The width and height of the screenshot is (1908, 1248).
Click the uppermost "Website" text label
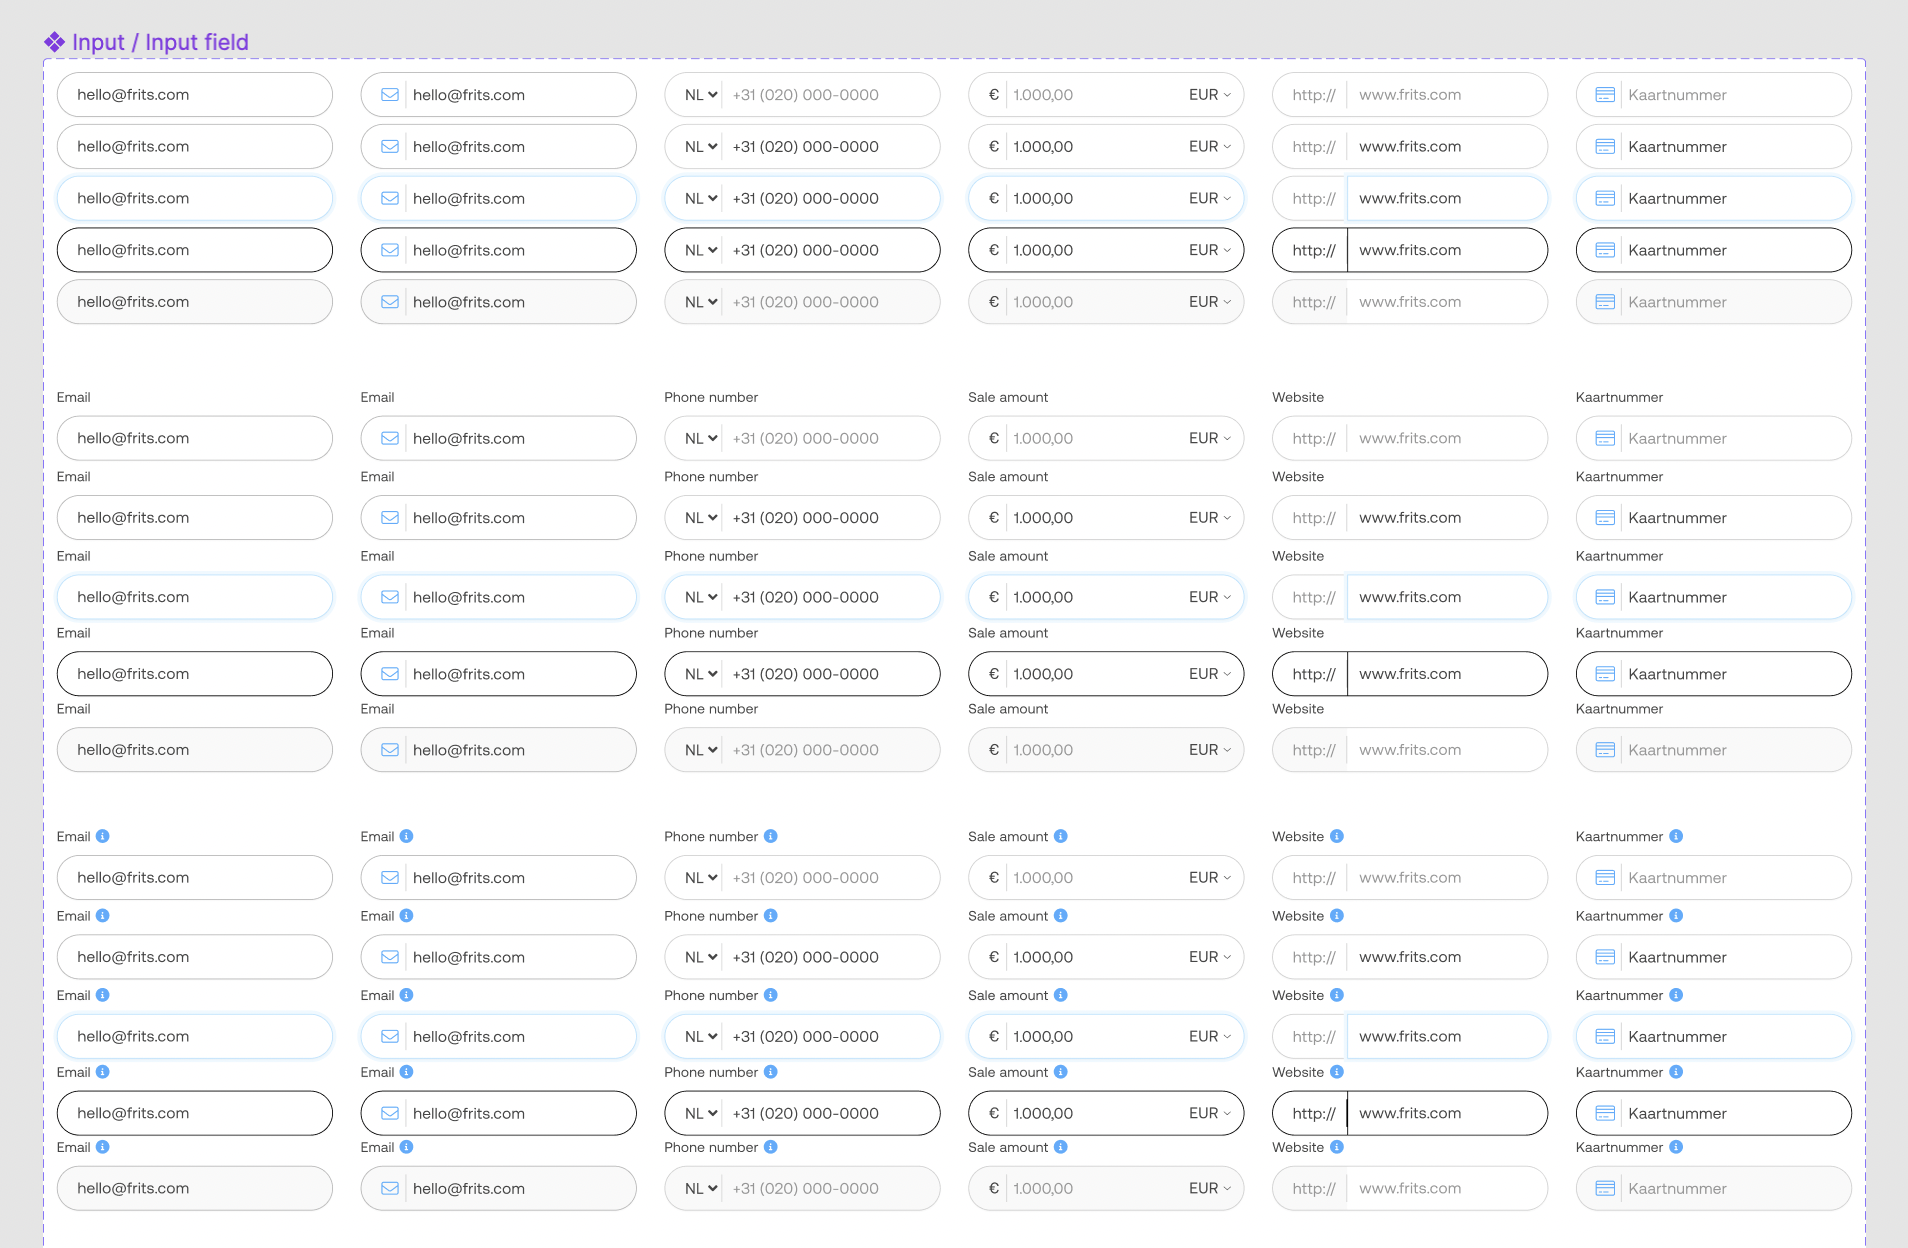(x=1298, y=397)
